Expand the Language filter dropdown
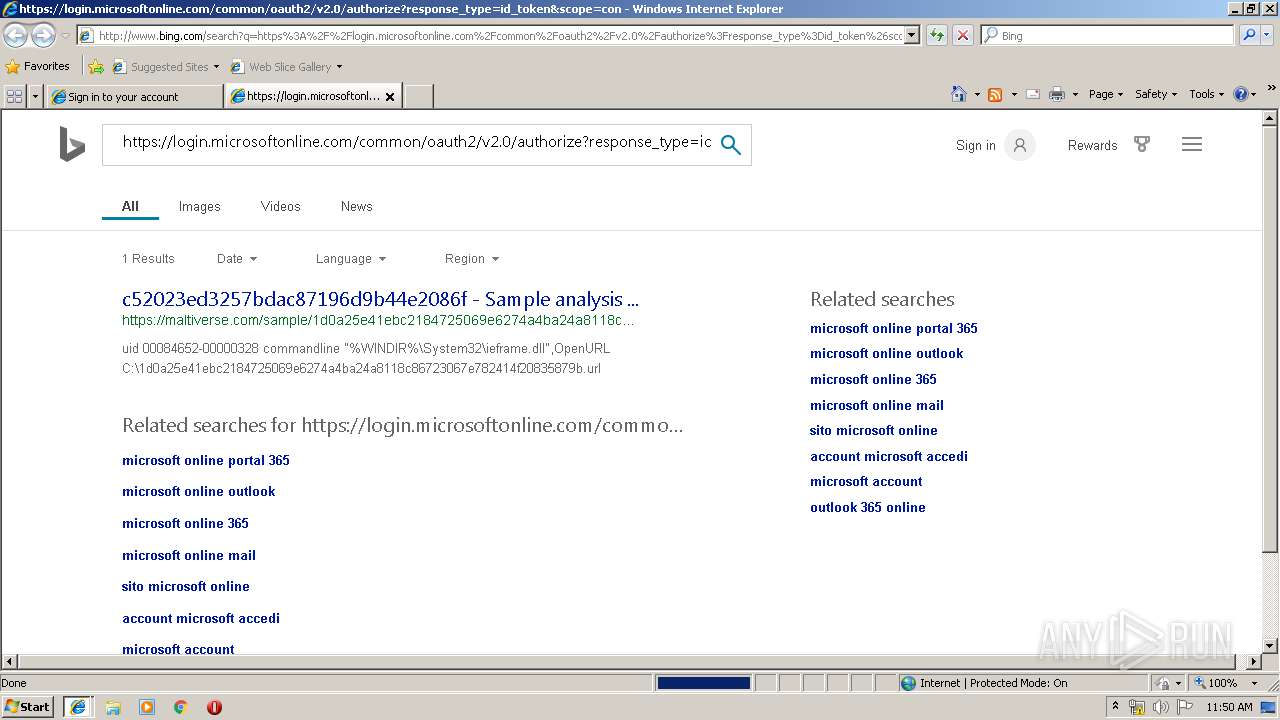The width and height of the screenshot is (1280, 720). pos(351,258)
